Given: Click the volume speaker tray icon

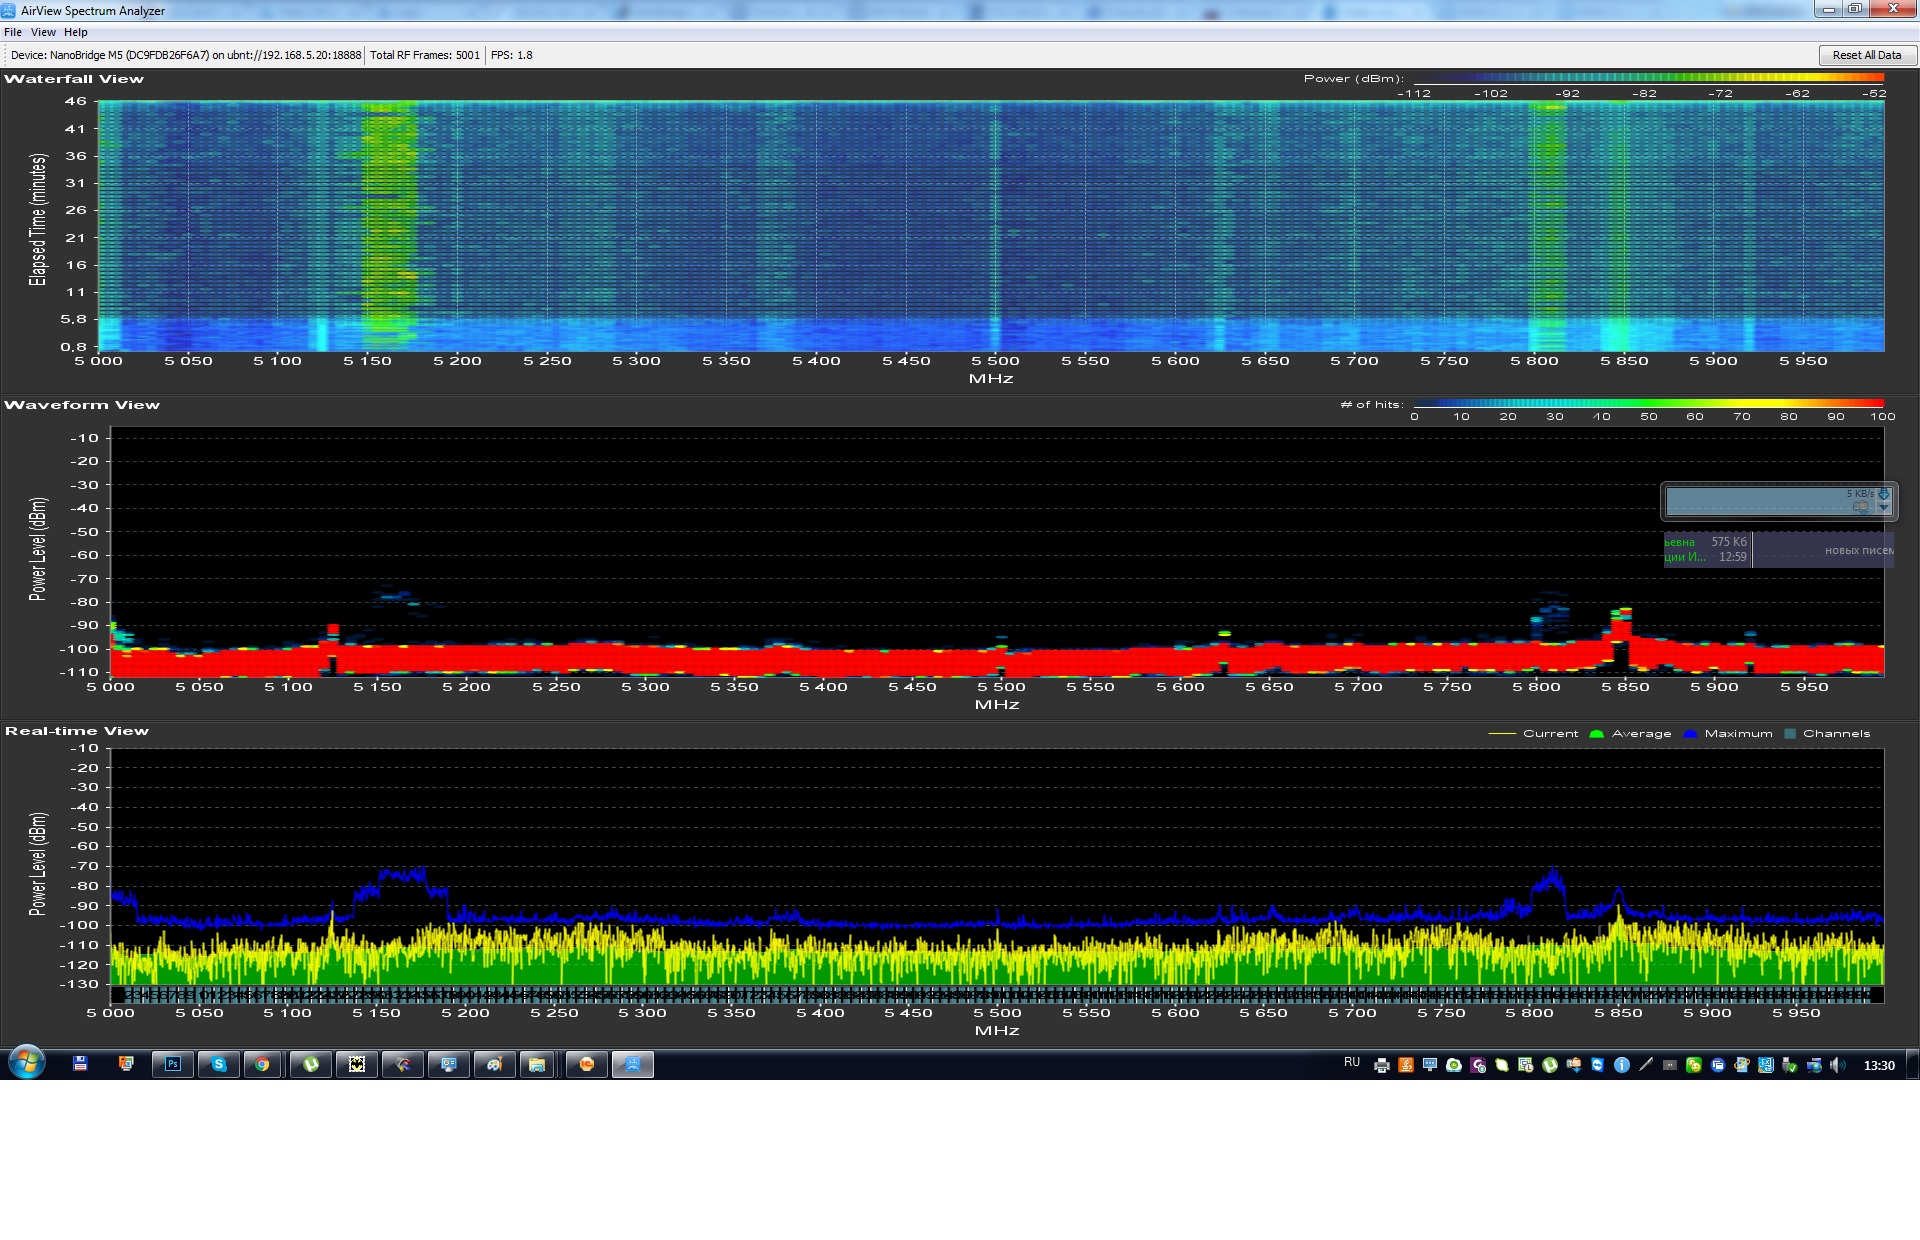Looking at the screenshot, I should pyautogui.click(x=1837, y=1065).
